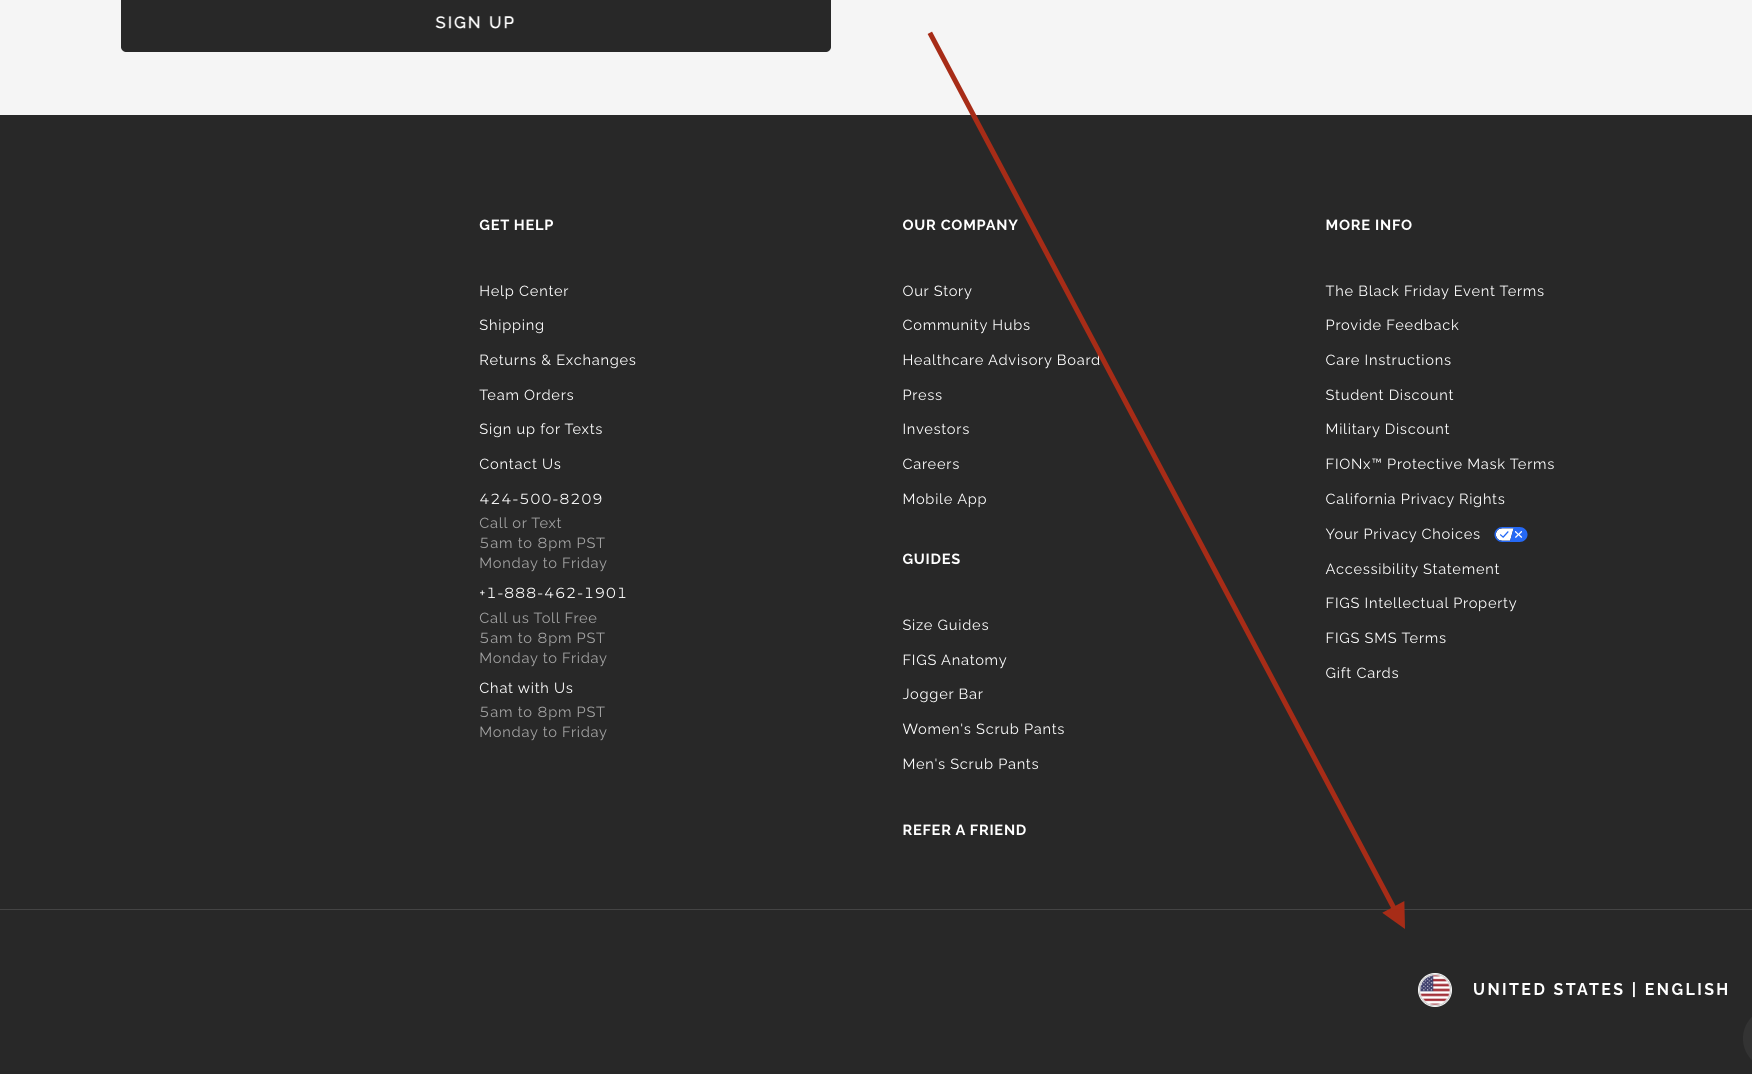
Task: Browse Gift Cards
Action: tap(1361, 673)
